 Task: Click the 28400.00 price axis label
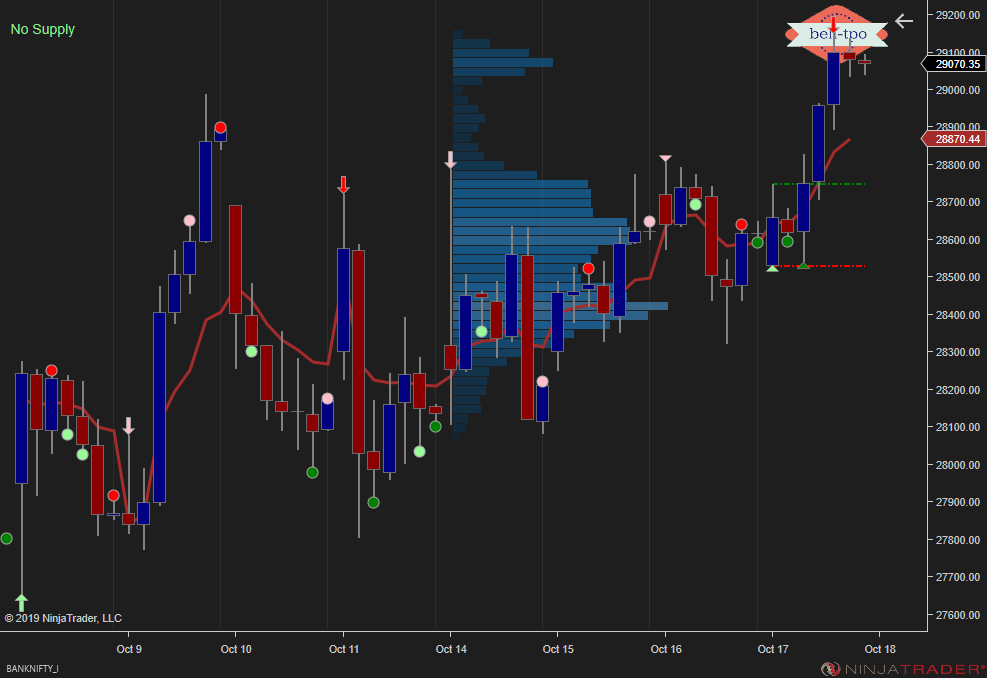[957, 315]
